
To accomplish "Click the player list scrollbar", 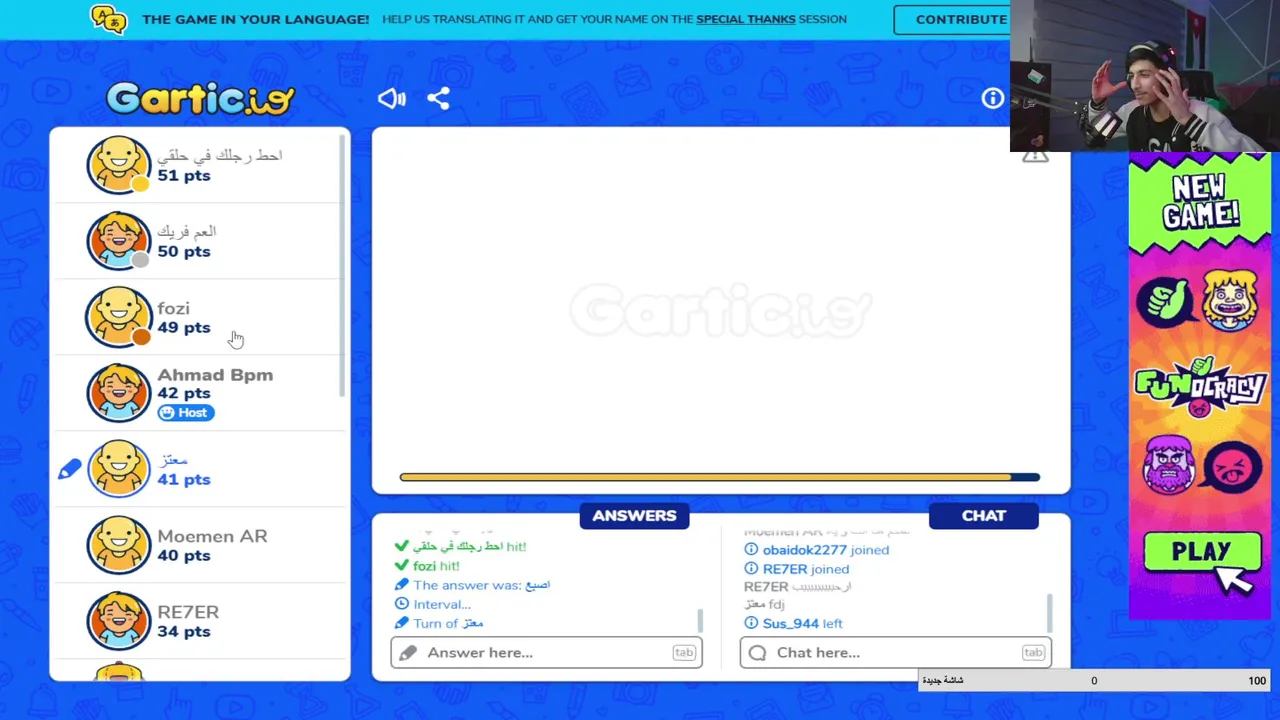I will (x=342, y=265).
